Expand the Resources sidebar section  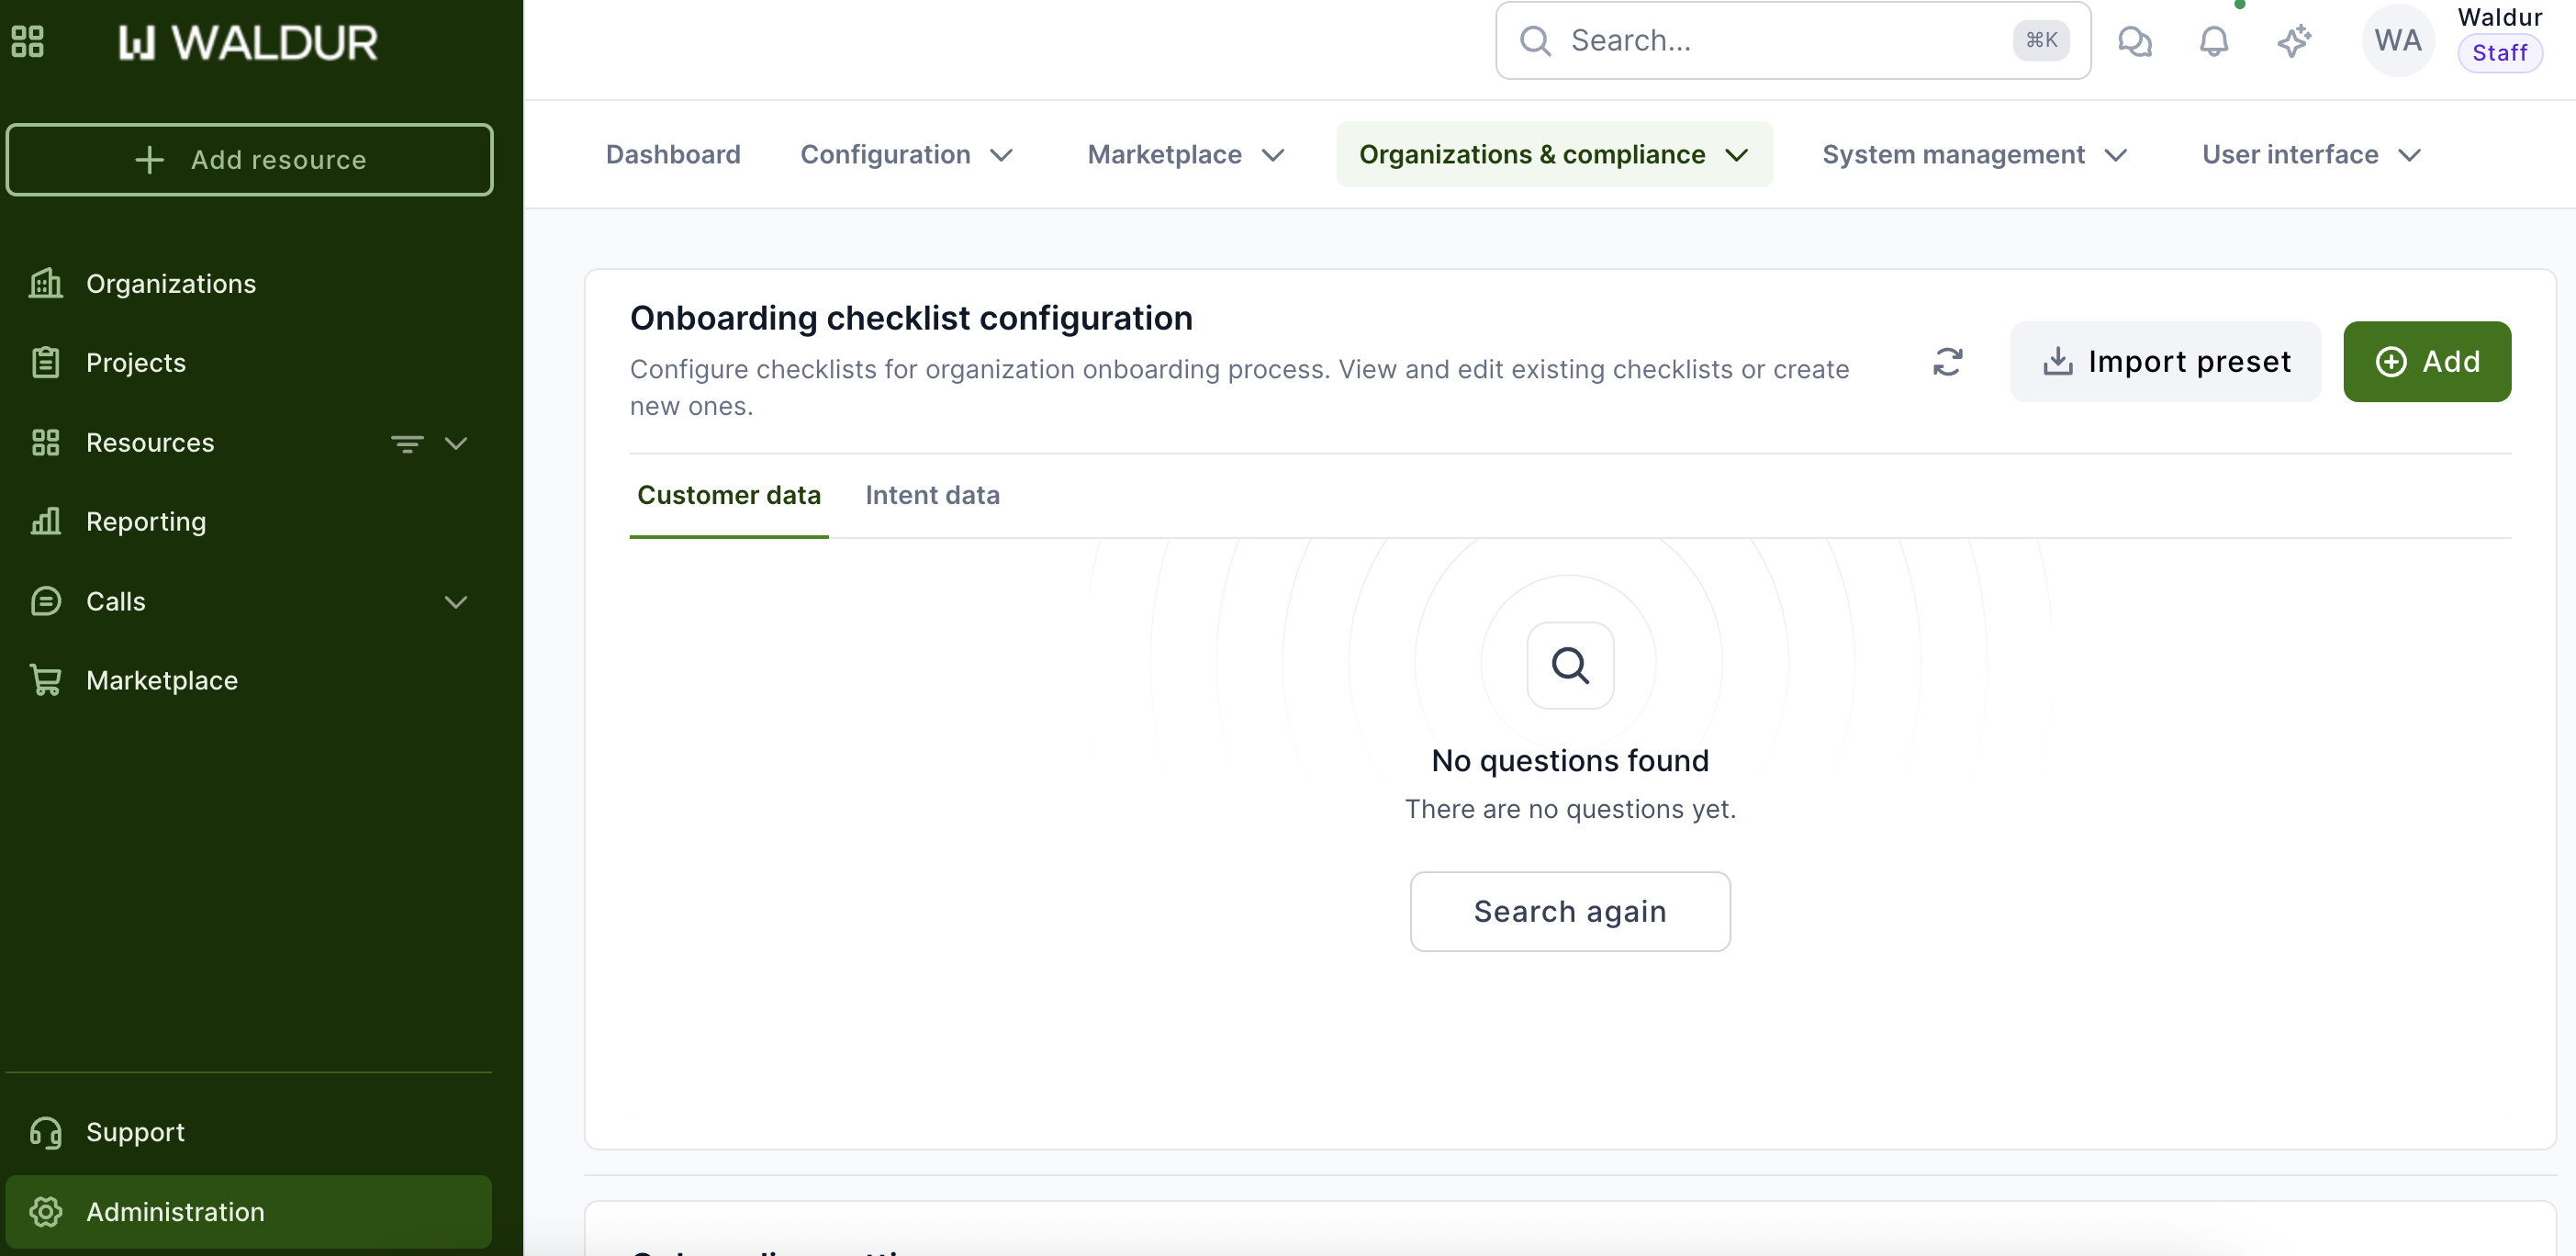coord(456,443)
